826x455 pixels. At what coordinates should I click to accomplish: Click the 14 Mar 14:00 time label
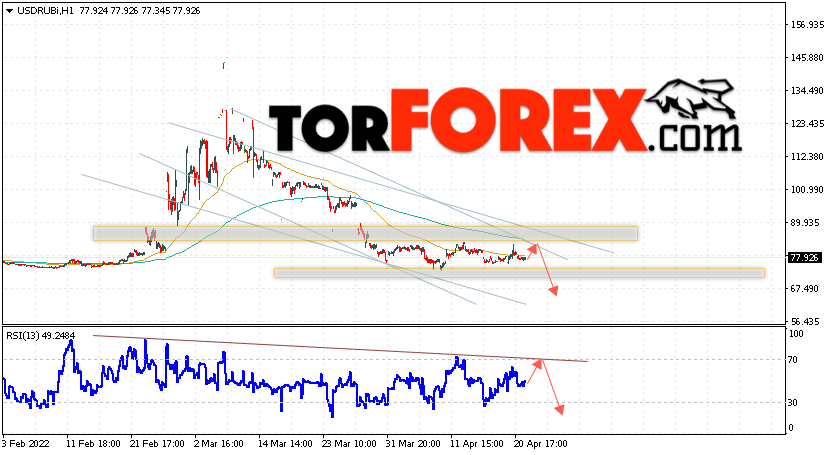tap(286, 444)
